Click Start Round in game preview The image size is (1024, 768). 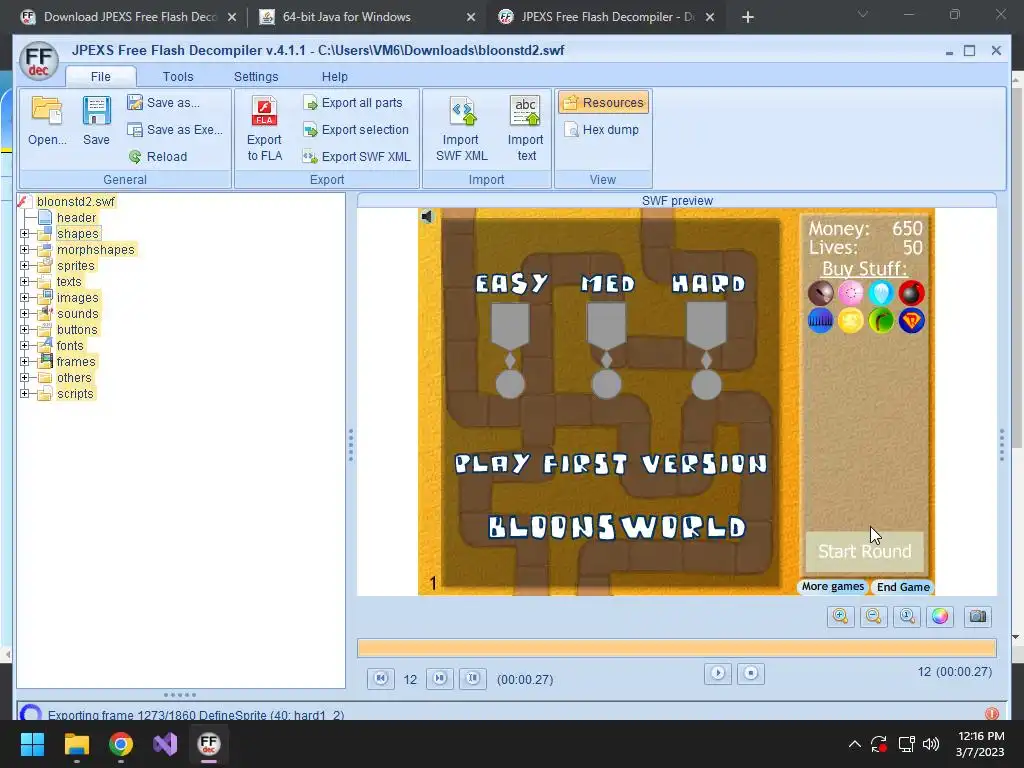(x=864, y=551)
